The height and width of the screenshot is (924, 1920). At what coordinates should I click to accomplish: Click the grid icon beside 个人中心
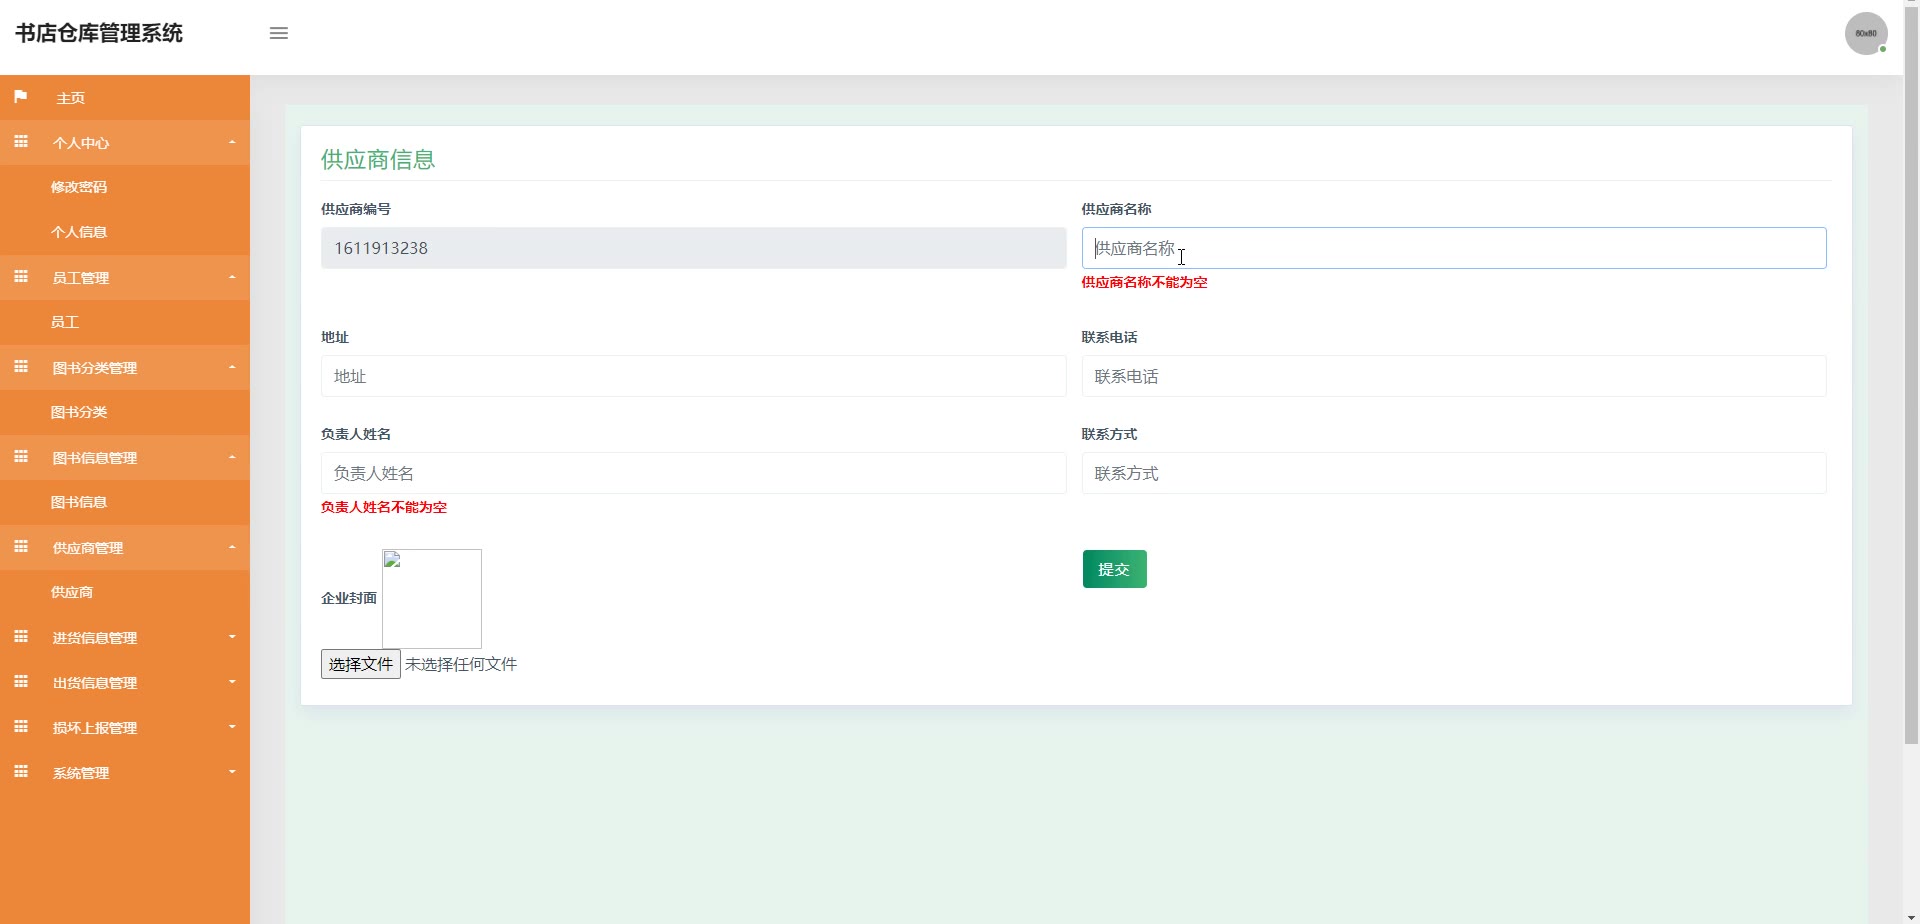point(20,142)
